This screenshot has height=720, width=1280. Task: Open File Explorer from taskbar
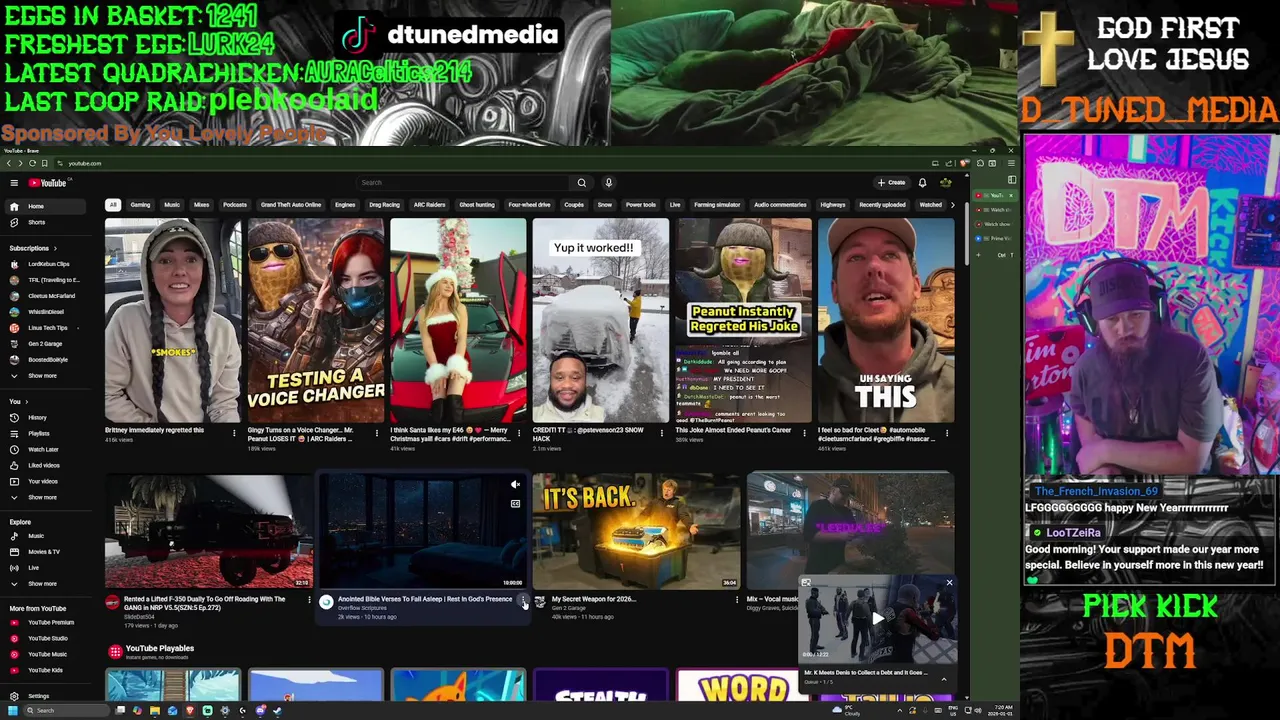(x=155, y=710)
